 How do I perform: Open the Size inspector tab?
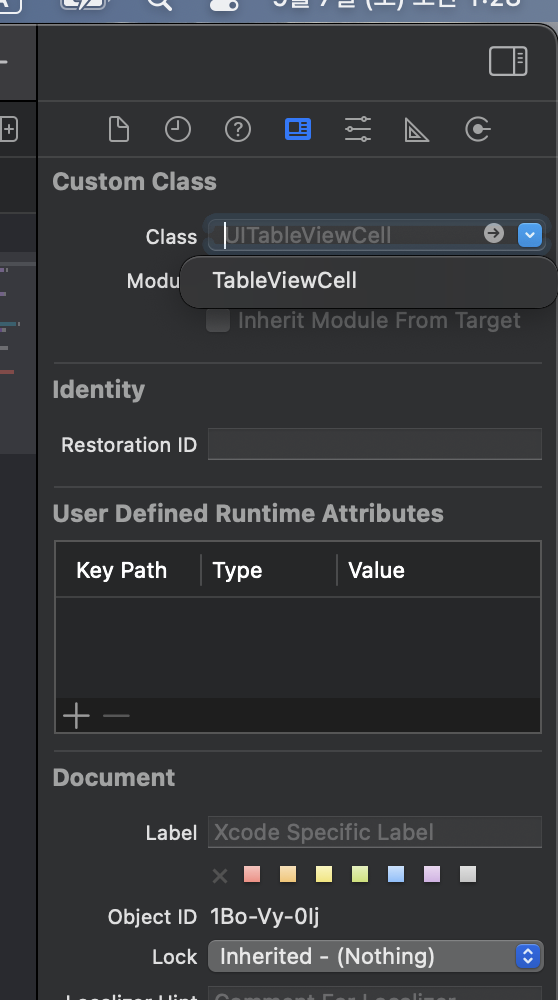click(417, 130)
